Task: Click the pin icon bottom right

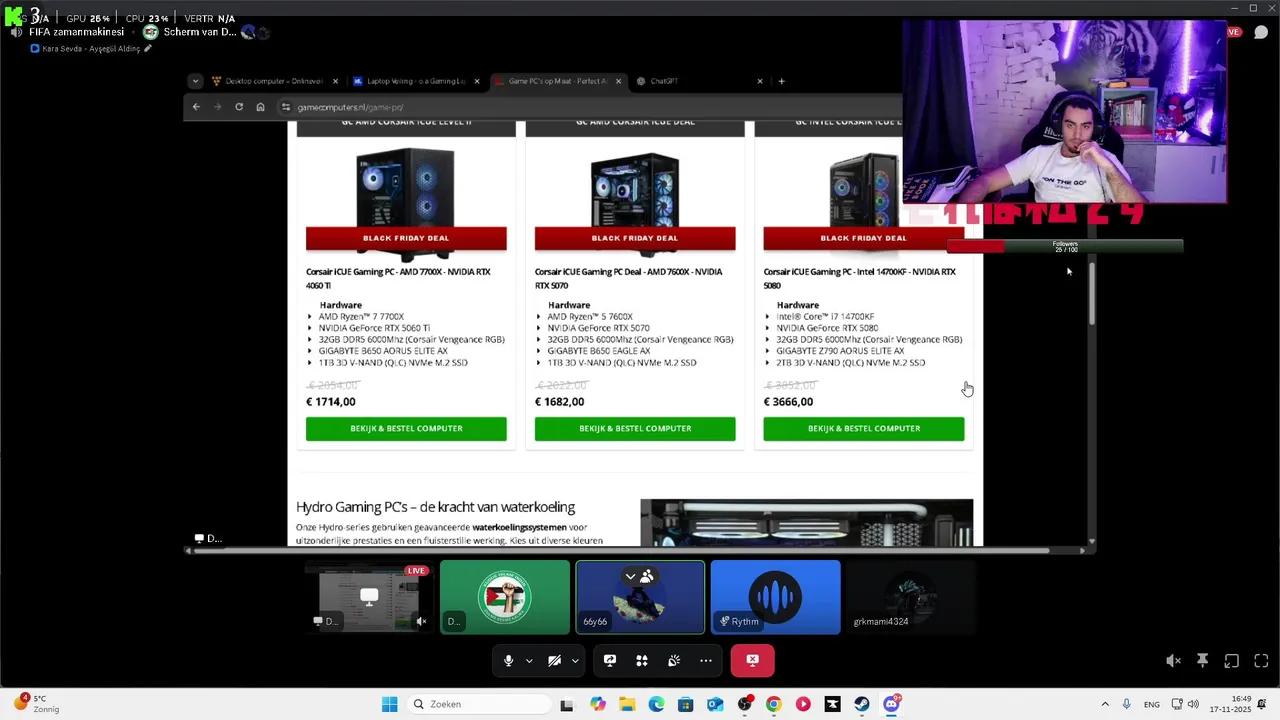Action: tap(1202, 660)
